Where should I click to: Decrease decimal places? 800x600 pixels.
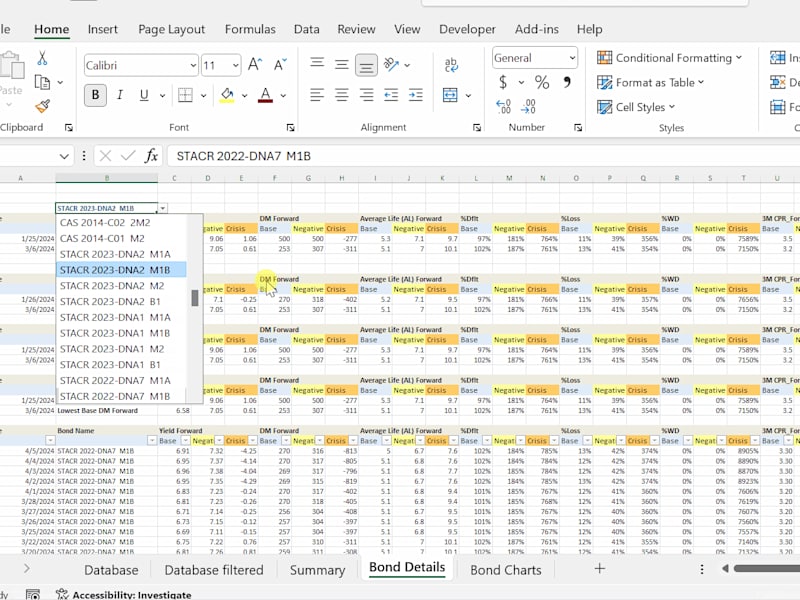[529, 106]
